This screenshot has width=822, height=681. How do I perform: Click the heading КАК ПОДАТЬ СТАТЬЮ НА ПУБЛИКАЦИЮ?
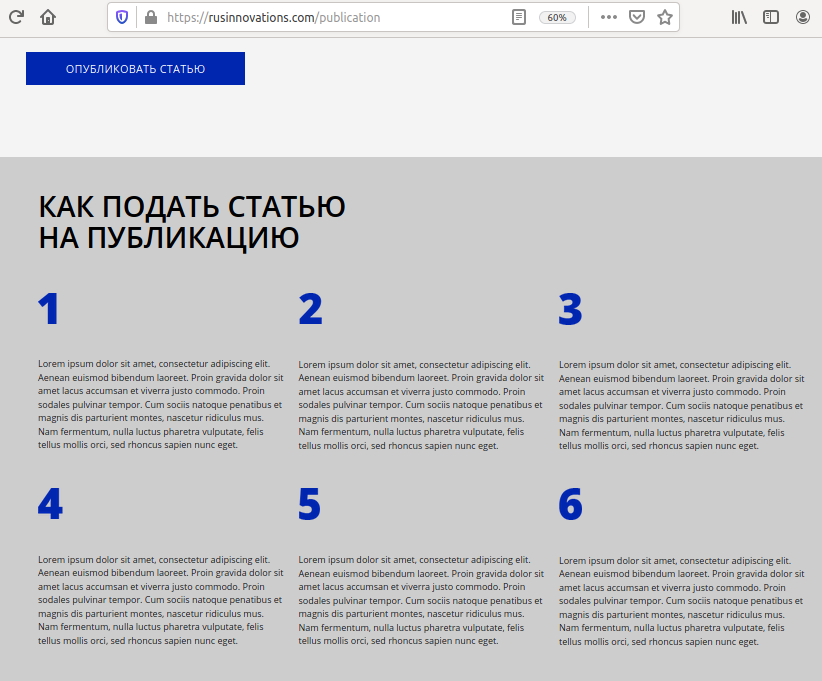pyautogui.click(x=192, y=222)
